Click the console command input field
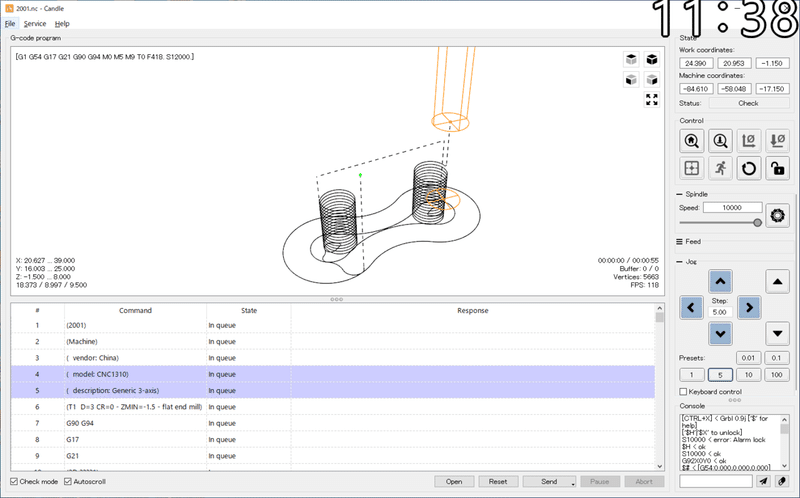Screen dimensions: 800x498 716,481
